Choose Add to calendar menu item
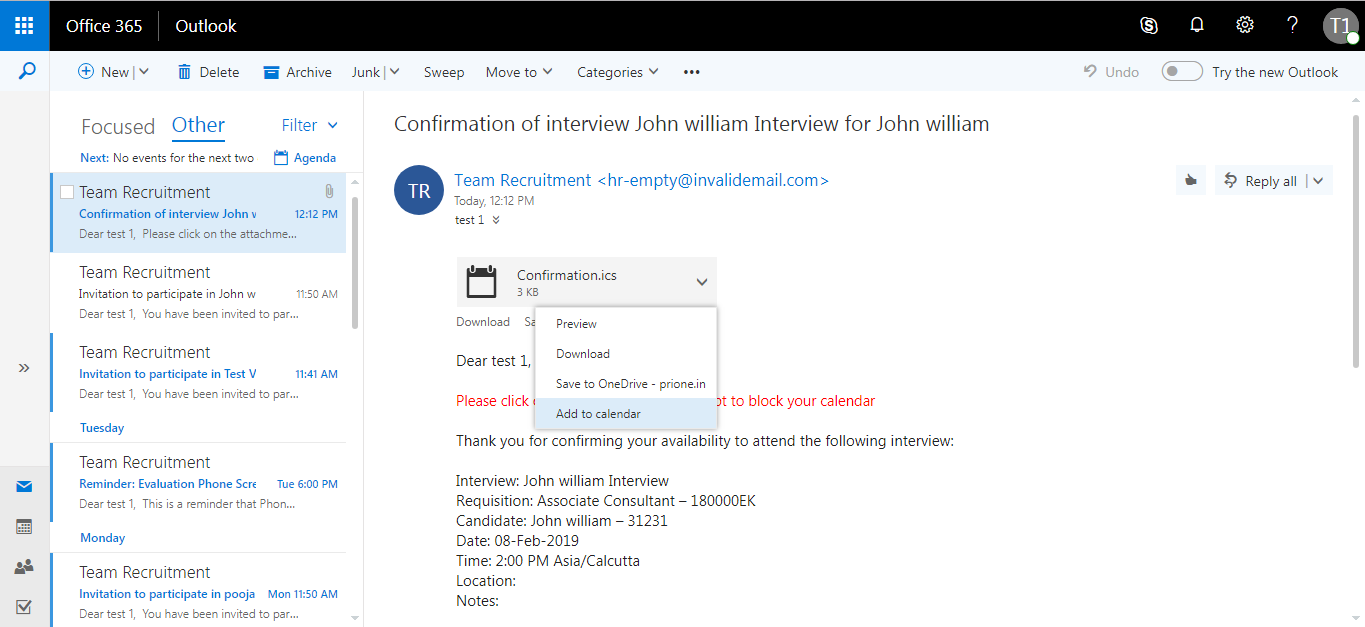This screenshot has height=627, width=1365. (626, 414)
